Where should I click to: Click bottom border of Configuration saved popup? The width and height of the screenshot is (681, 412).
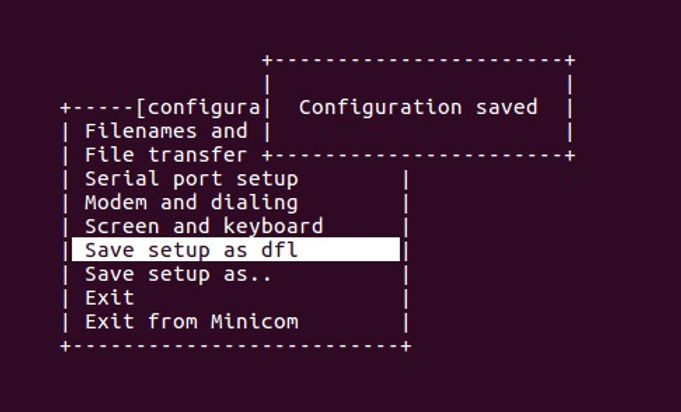click(x=418, y=155)
